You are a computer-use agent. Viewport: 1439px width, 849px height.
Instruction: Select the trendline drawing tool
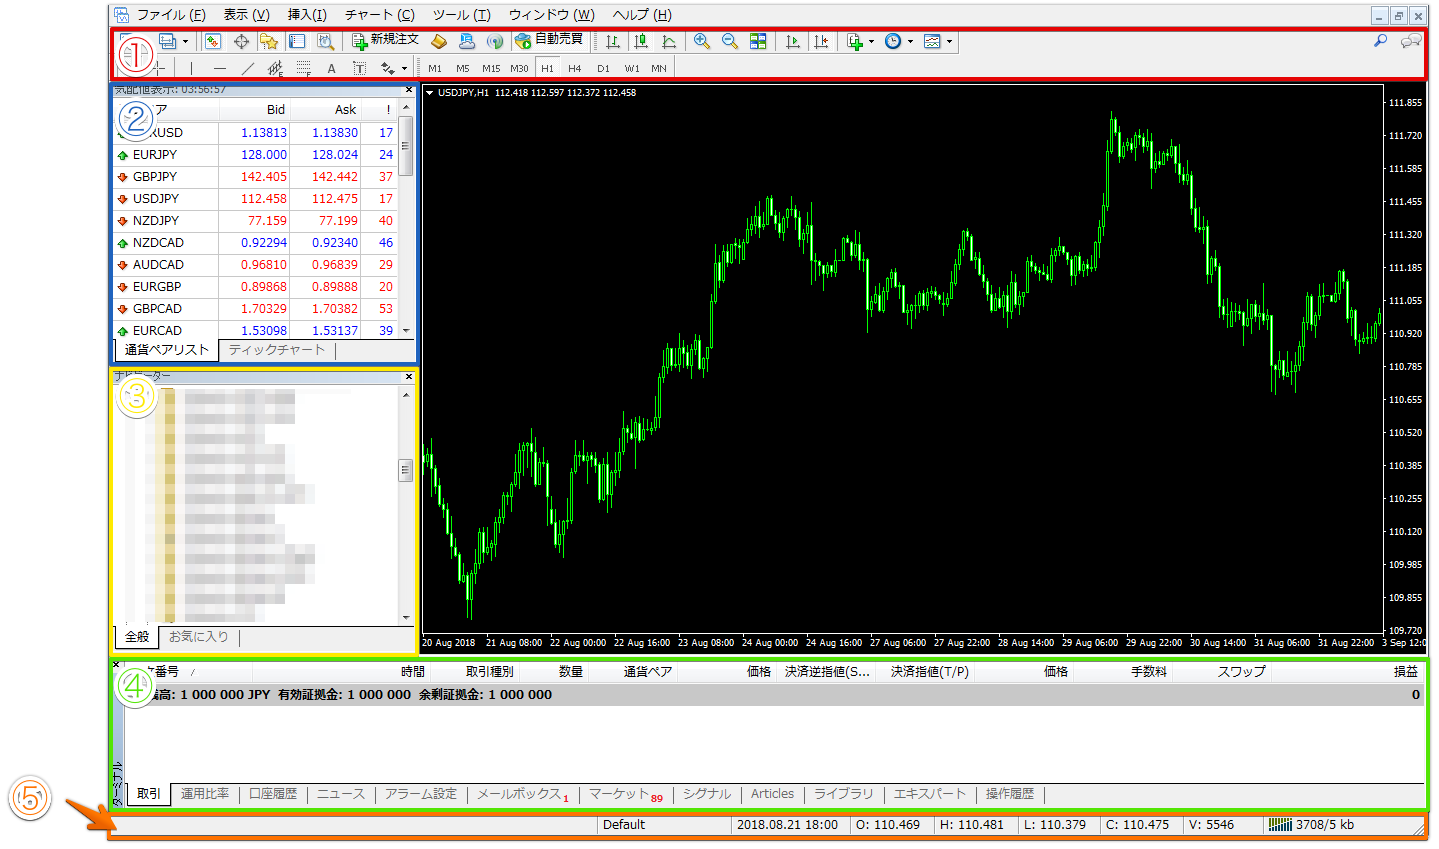tap(248, 68)
